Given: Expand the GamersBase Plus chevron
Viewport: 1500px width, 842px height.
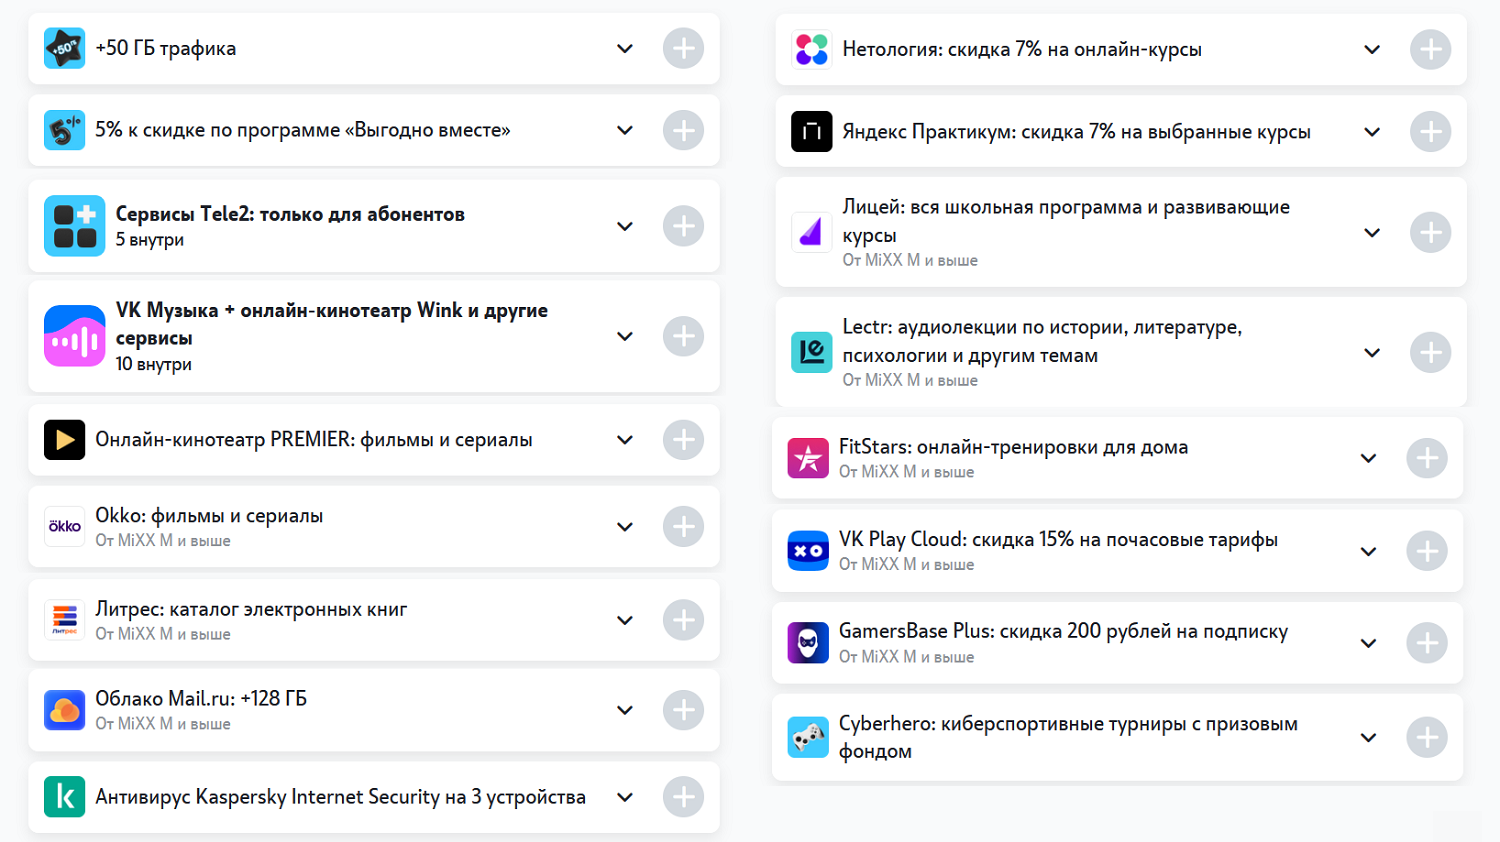Looking at the screenshot, I should coord(1368,643).
